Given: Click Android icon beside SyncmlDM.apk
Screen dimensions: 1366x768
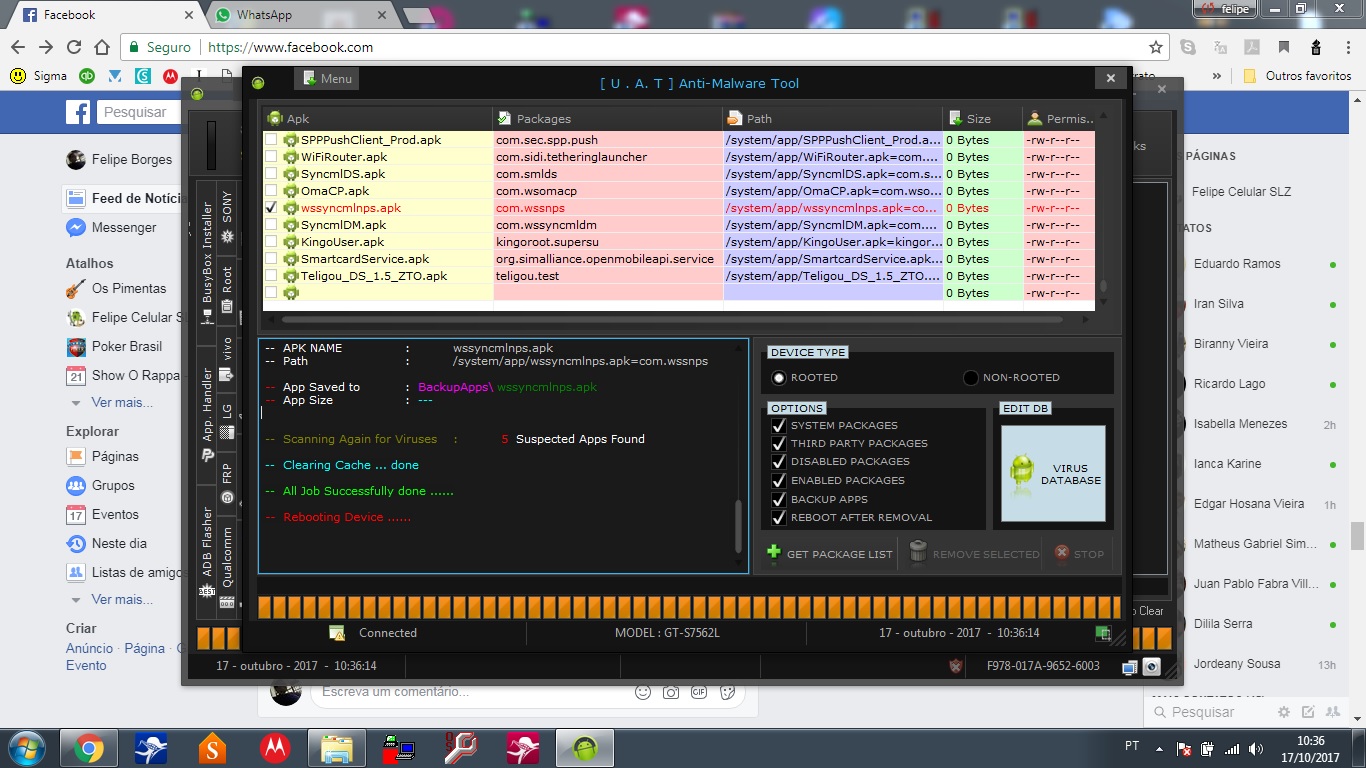Looking at the screenshot, I should pyautogui.click(x=291, y=225).
